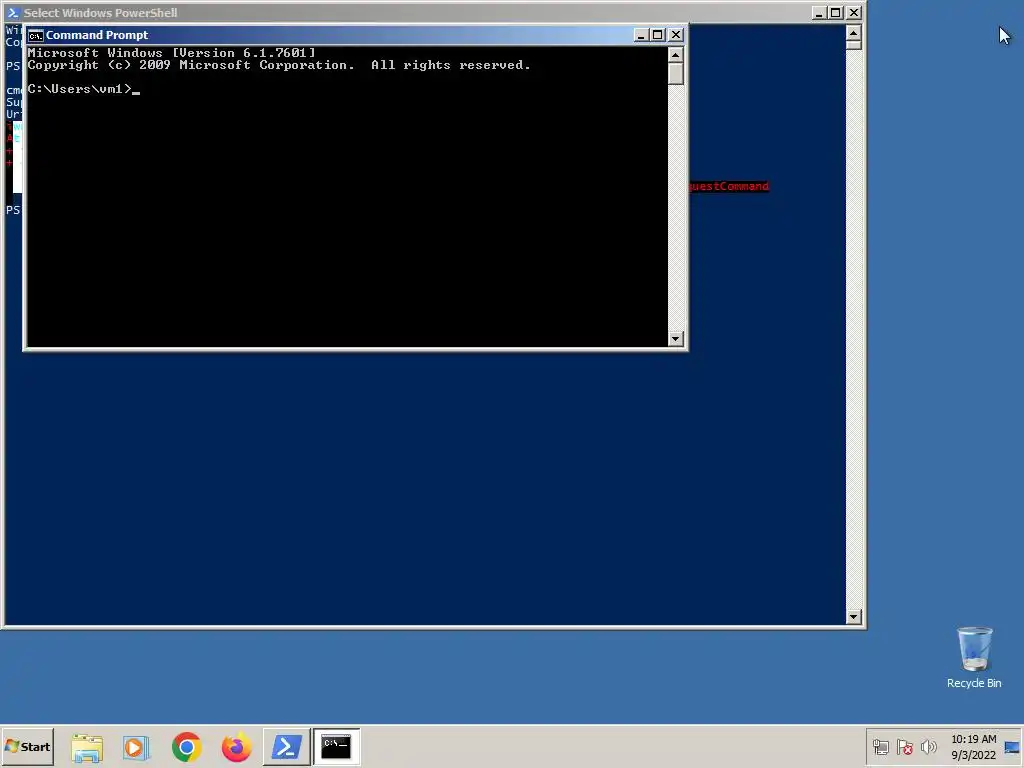Screen dimensions: 1024x768
Task: Maximize the Windows PowerShell window
Action: [x=836, y=12]
